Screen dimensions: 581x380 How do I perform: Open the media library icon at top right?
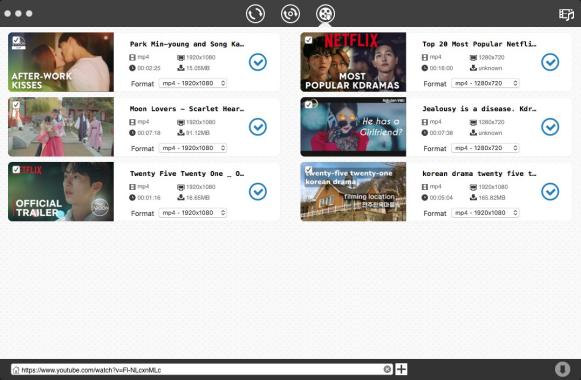(566, 14)
